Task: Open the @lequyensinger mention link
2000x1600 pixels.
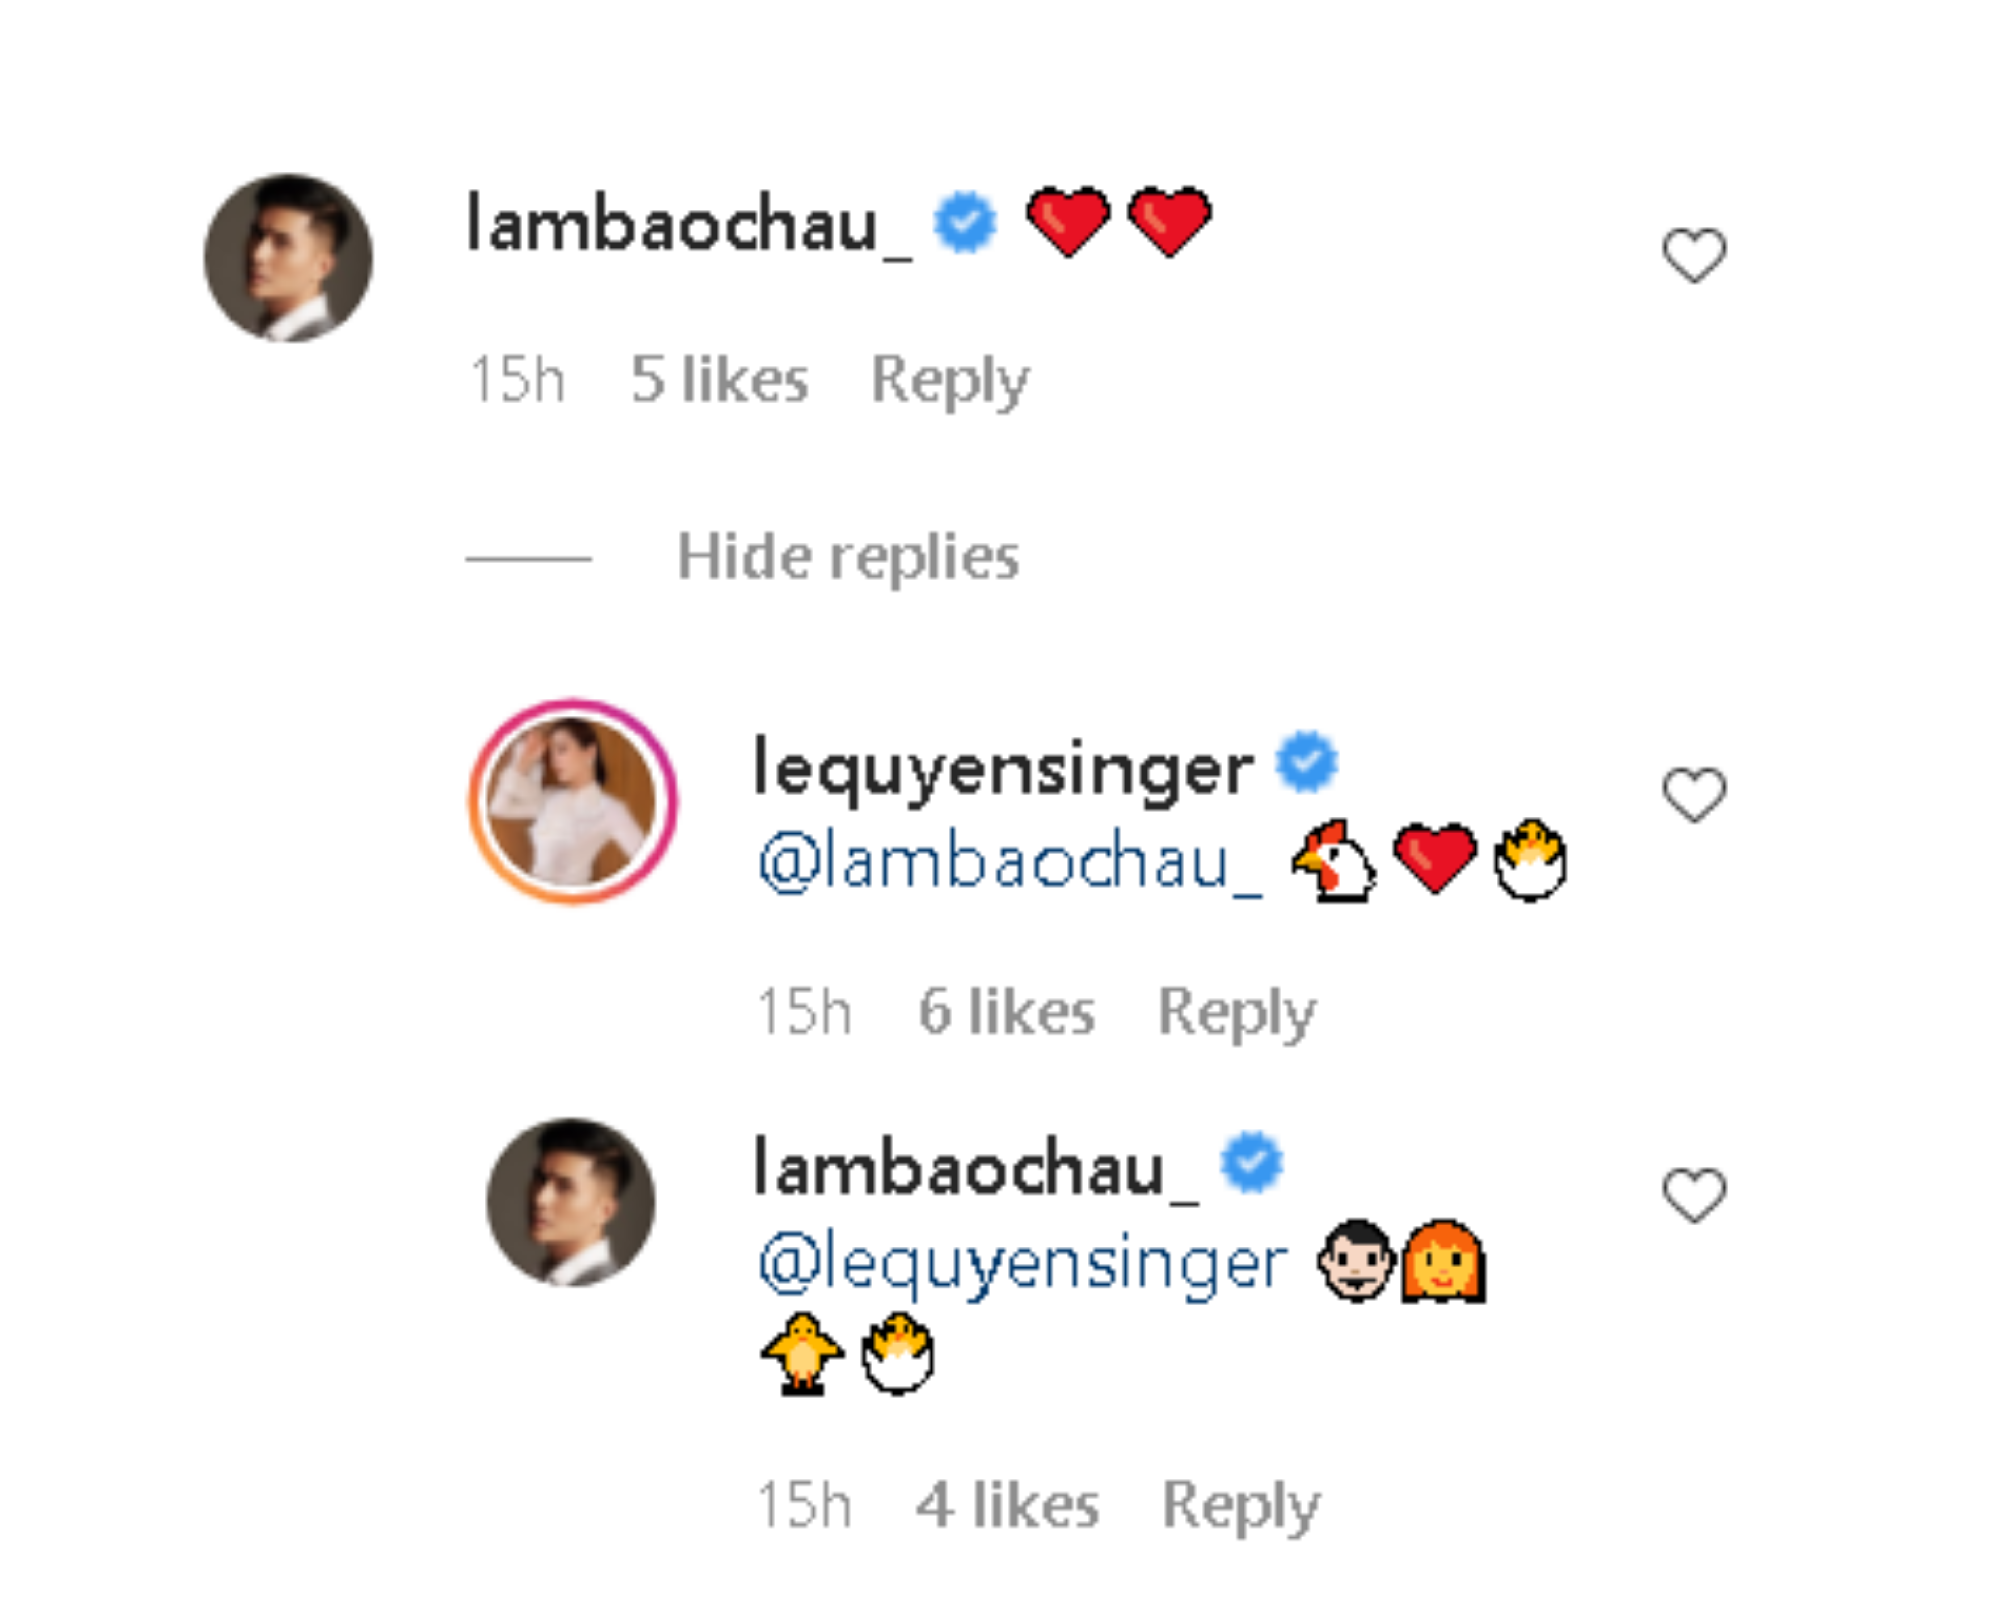Action: point(1023,1263)
